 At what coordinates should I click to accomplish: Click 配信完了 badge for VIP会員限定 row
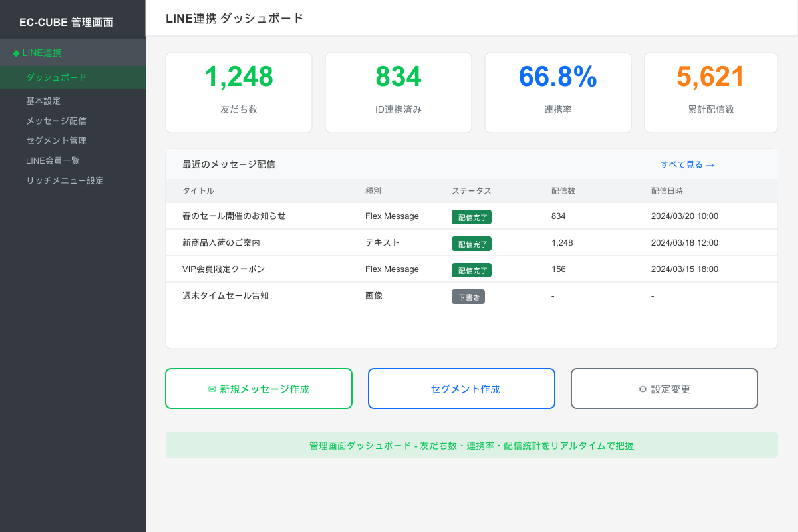pyautogui.click(x=472, y=270)
